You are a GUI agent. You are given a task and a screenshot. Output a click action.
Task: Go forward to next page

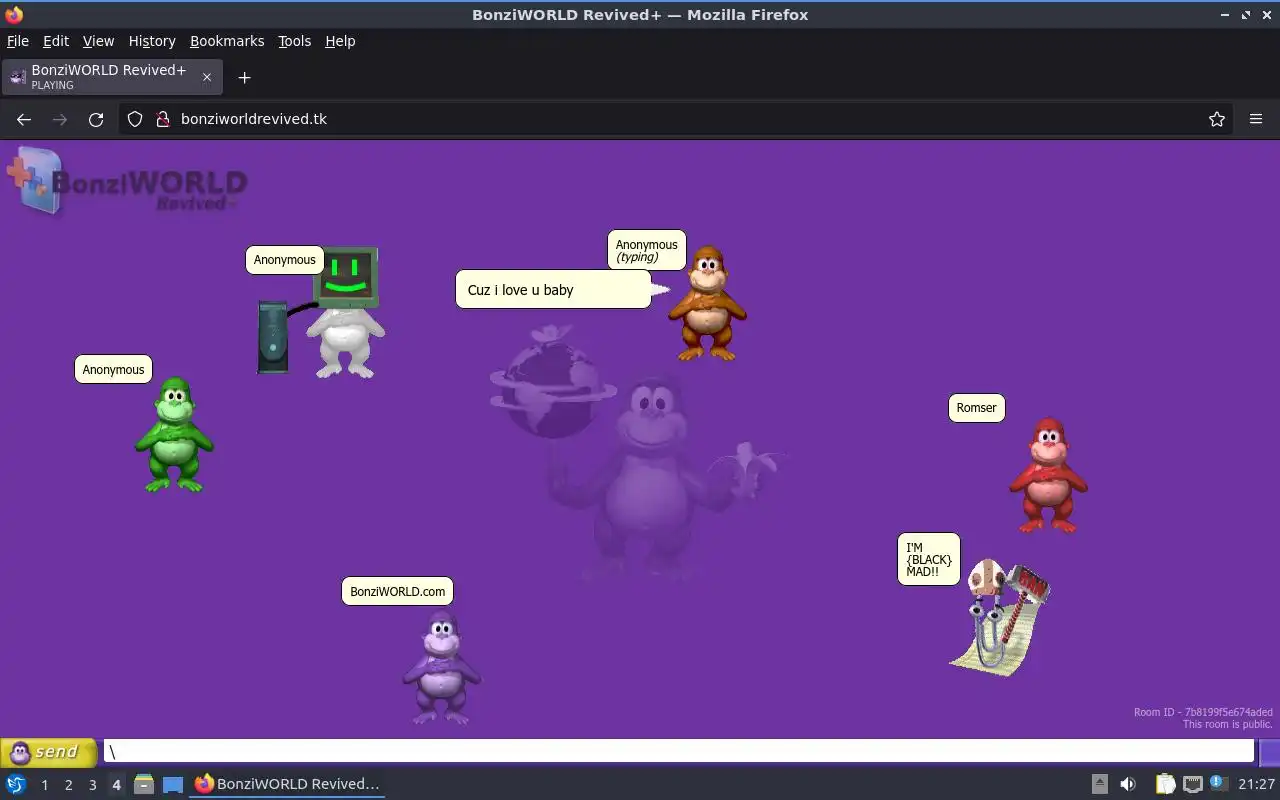[x=60, y=119]
